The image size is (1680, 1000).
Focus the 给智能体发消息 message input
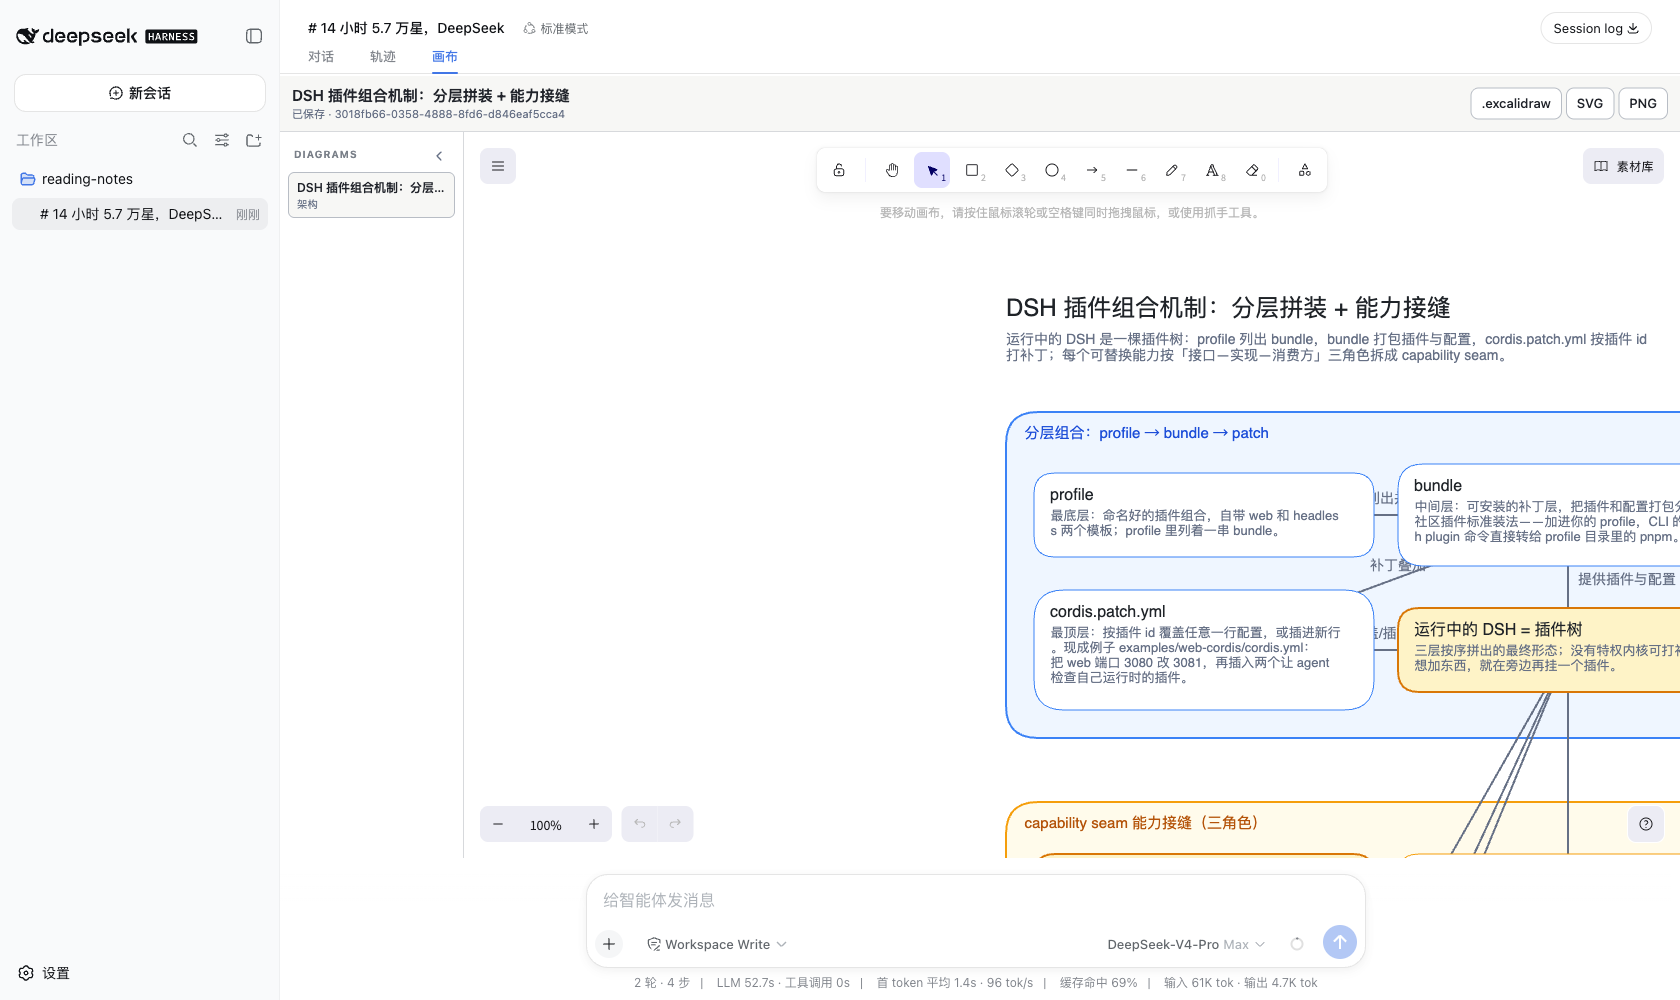point(975,900)
